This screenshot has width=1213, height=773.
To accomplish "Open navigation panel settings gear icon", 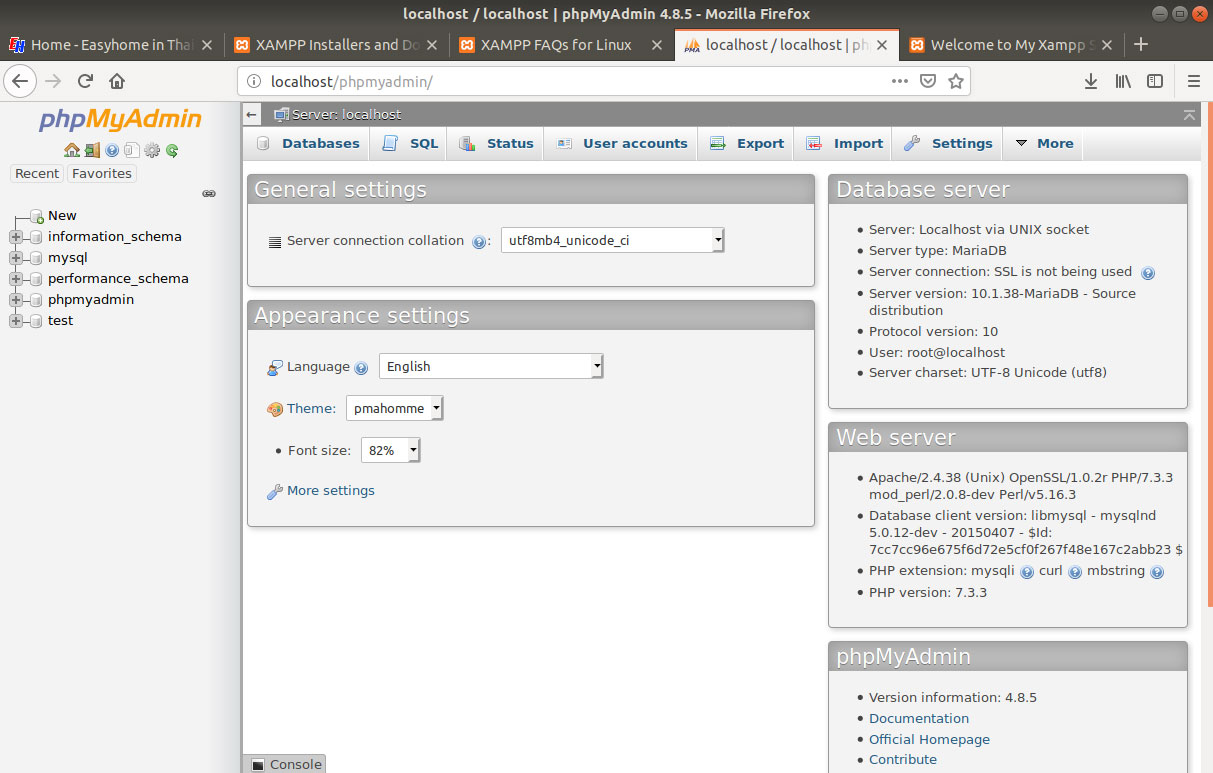I will pyautogui.click(x=152, y=149).
